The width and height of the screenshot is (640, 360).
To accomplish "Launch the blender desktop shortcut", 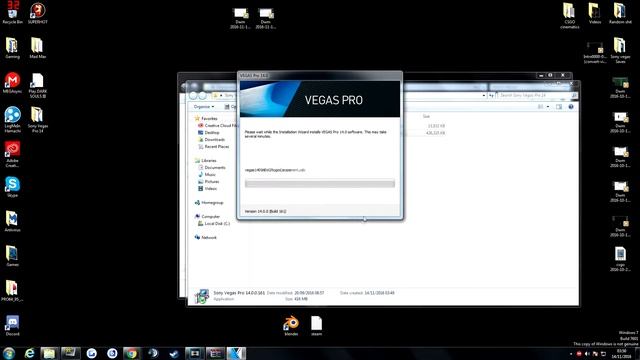I will [291, 326].
